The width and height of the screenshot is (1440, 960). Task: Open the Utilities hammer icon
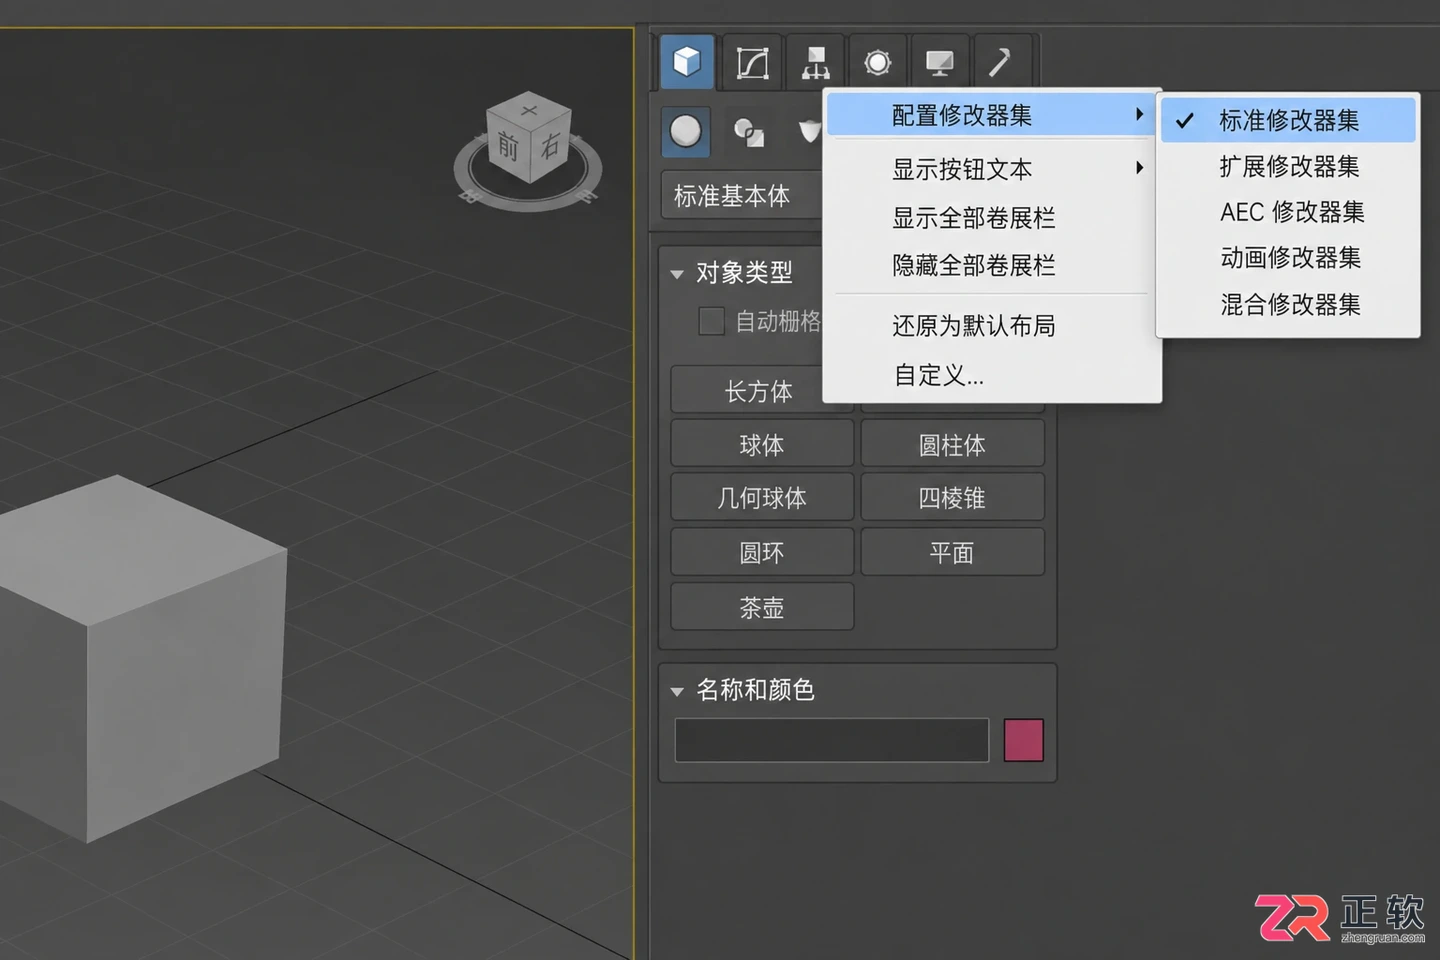pyautogui.click(x=1001, y=63)
